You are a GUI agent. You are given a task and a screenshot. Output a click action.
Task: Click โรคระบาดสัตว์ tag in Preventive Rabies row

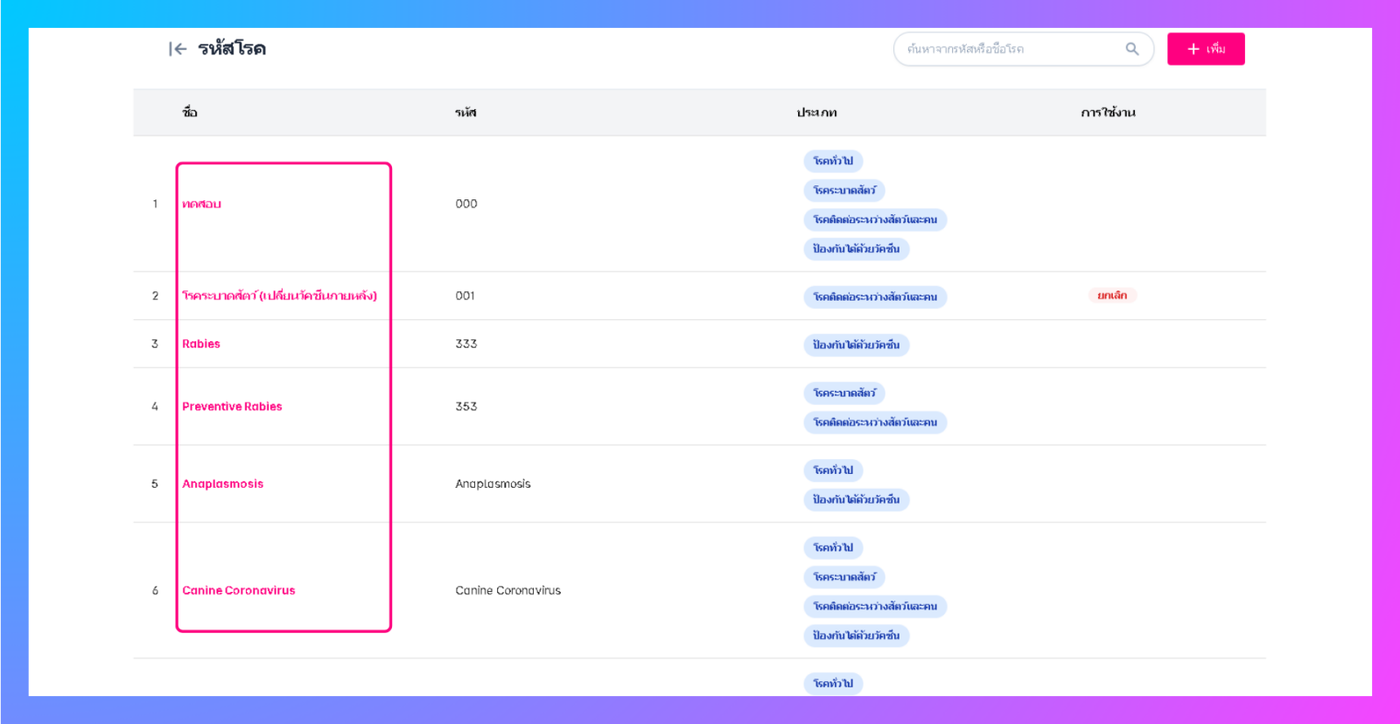[844, 393]
